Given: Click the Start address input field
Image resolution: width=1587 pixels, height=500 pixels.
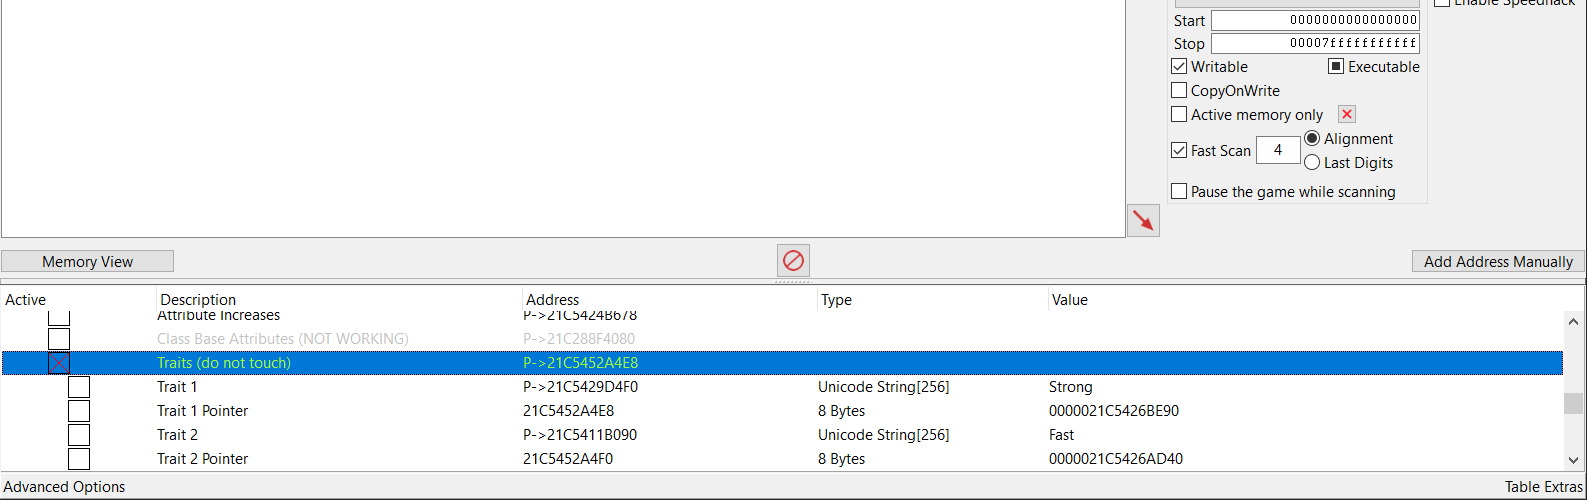Looking at the screenshot, I should [x=1315, y=21].
